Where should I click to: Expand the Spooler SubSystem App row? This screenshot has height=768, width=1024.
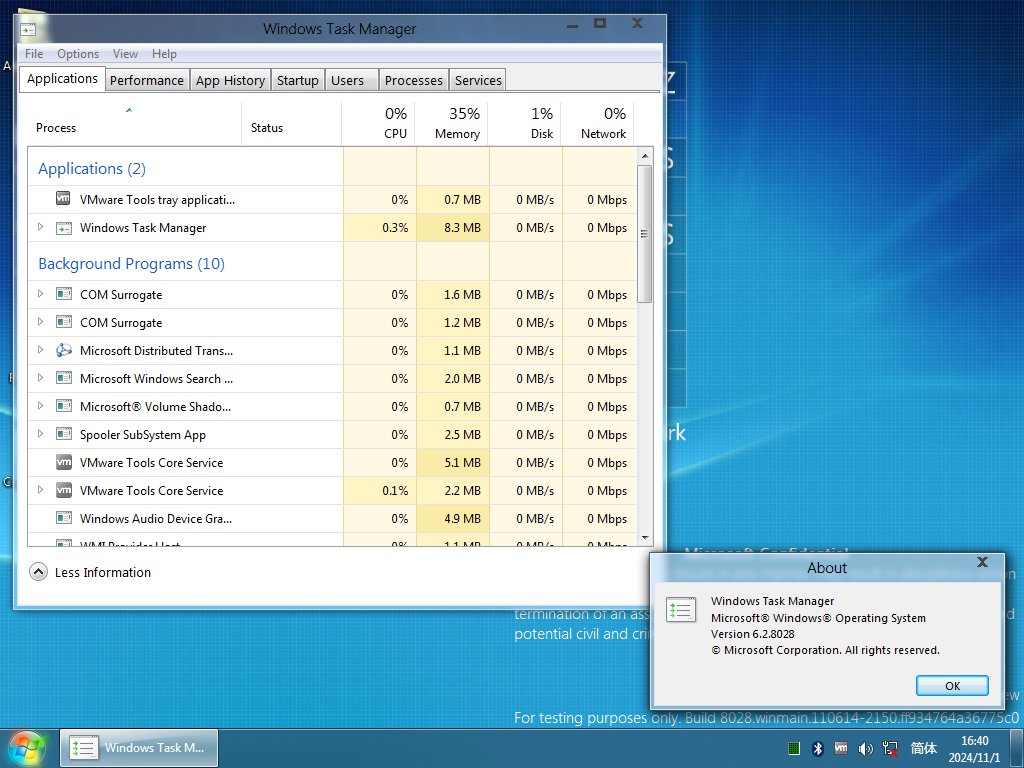pos(40,434)
